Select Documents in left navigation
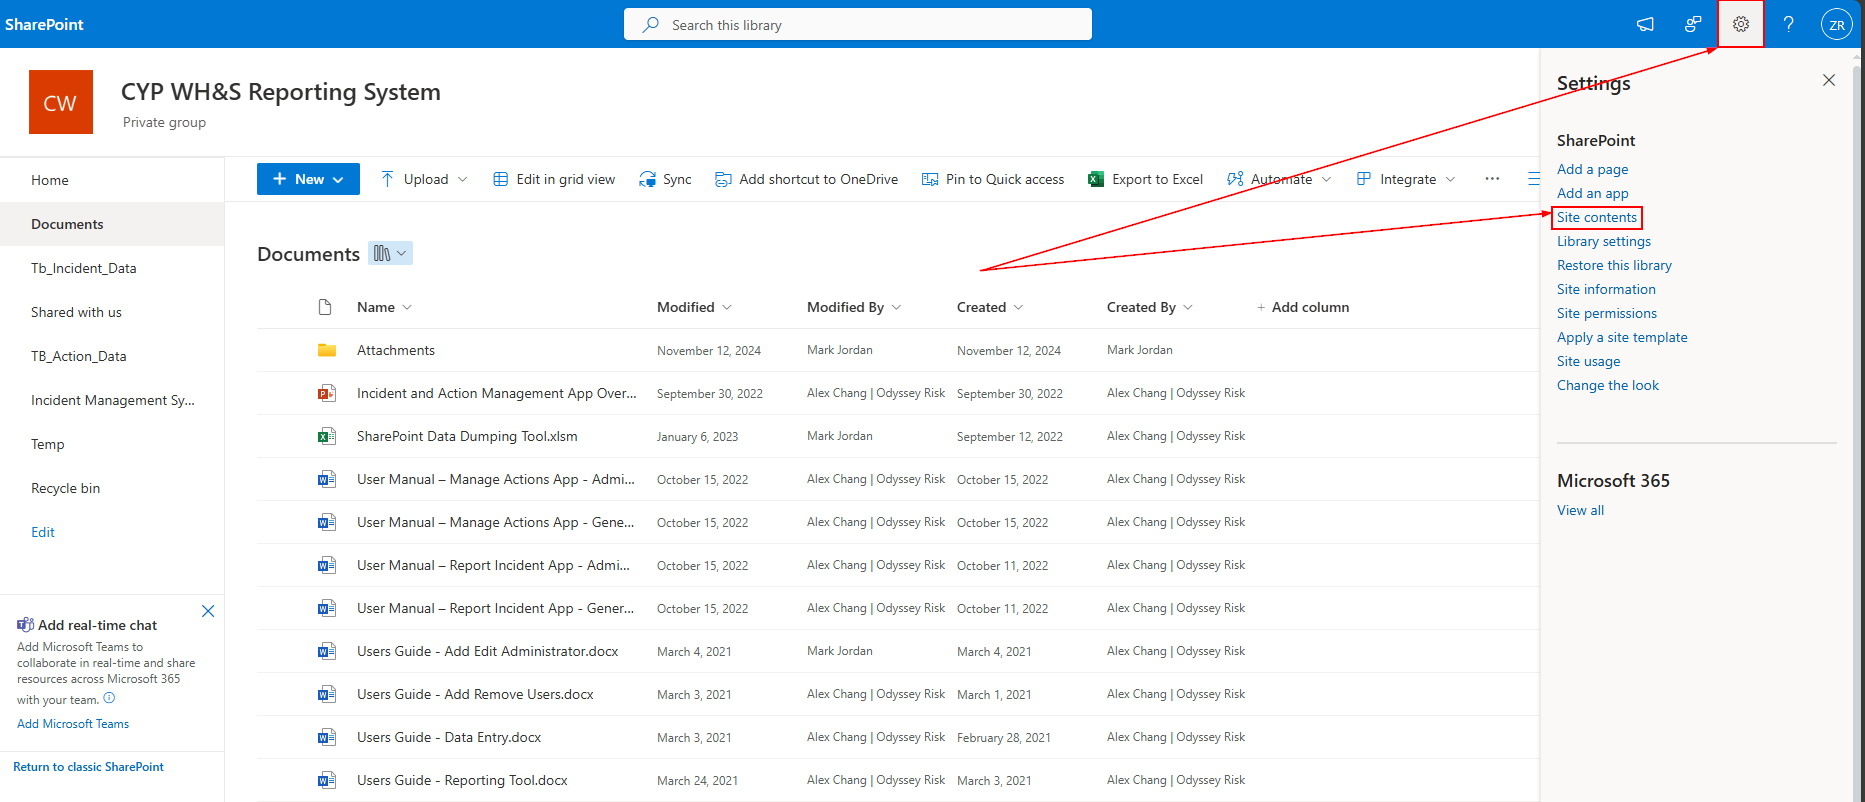Viewport: 1865px width, 802px height. pos(67,224)
